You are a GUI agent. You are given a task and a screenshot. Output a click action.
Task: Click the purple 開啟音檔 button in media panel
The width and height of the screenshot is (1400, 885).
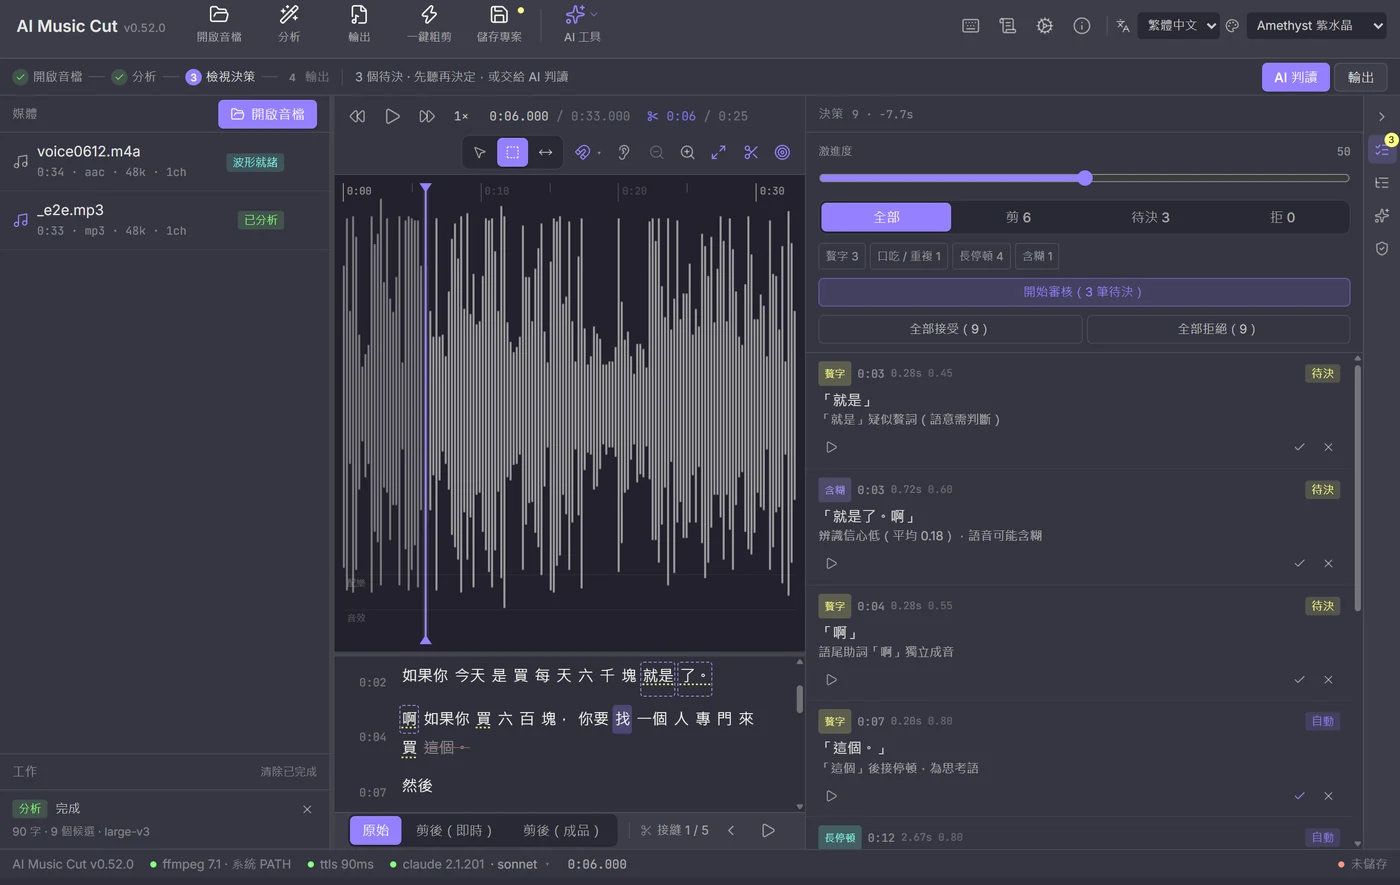tap(267, 114)
